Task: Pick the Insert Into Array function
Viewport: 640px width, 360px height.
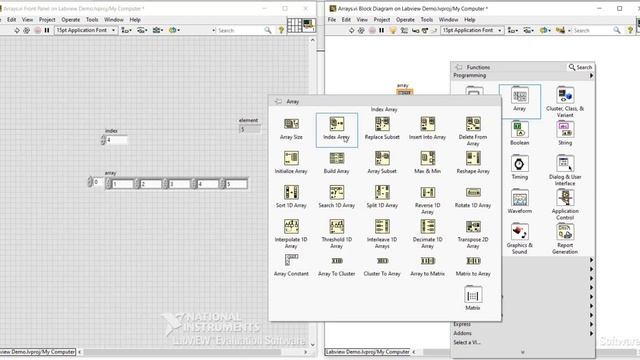Action: 427,129
